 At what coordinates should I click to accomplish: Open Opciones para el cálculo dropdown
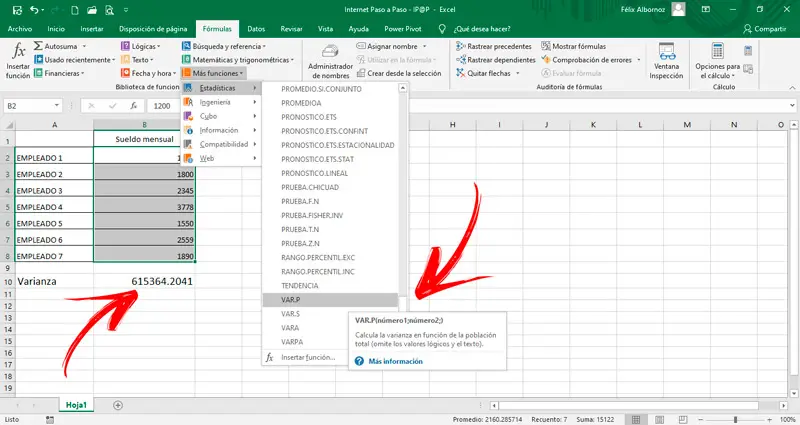coord(717,60)
